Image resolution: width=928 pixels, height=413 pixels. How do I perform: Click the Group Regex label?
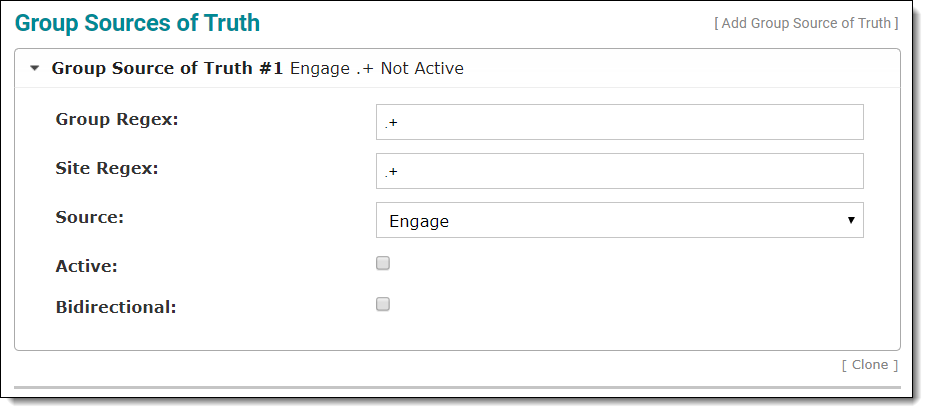click(117, 120)
